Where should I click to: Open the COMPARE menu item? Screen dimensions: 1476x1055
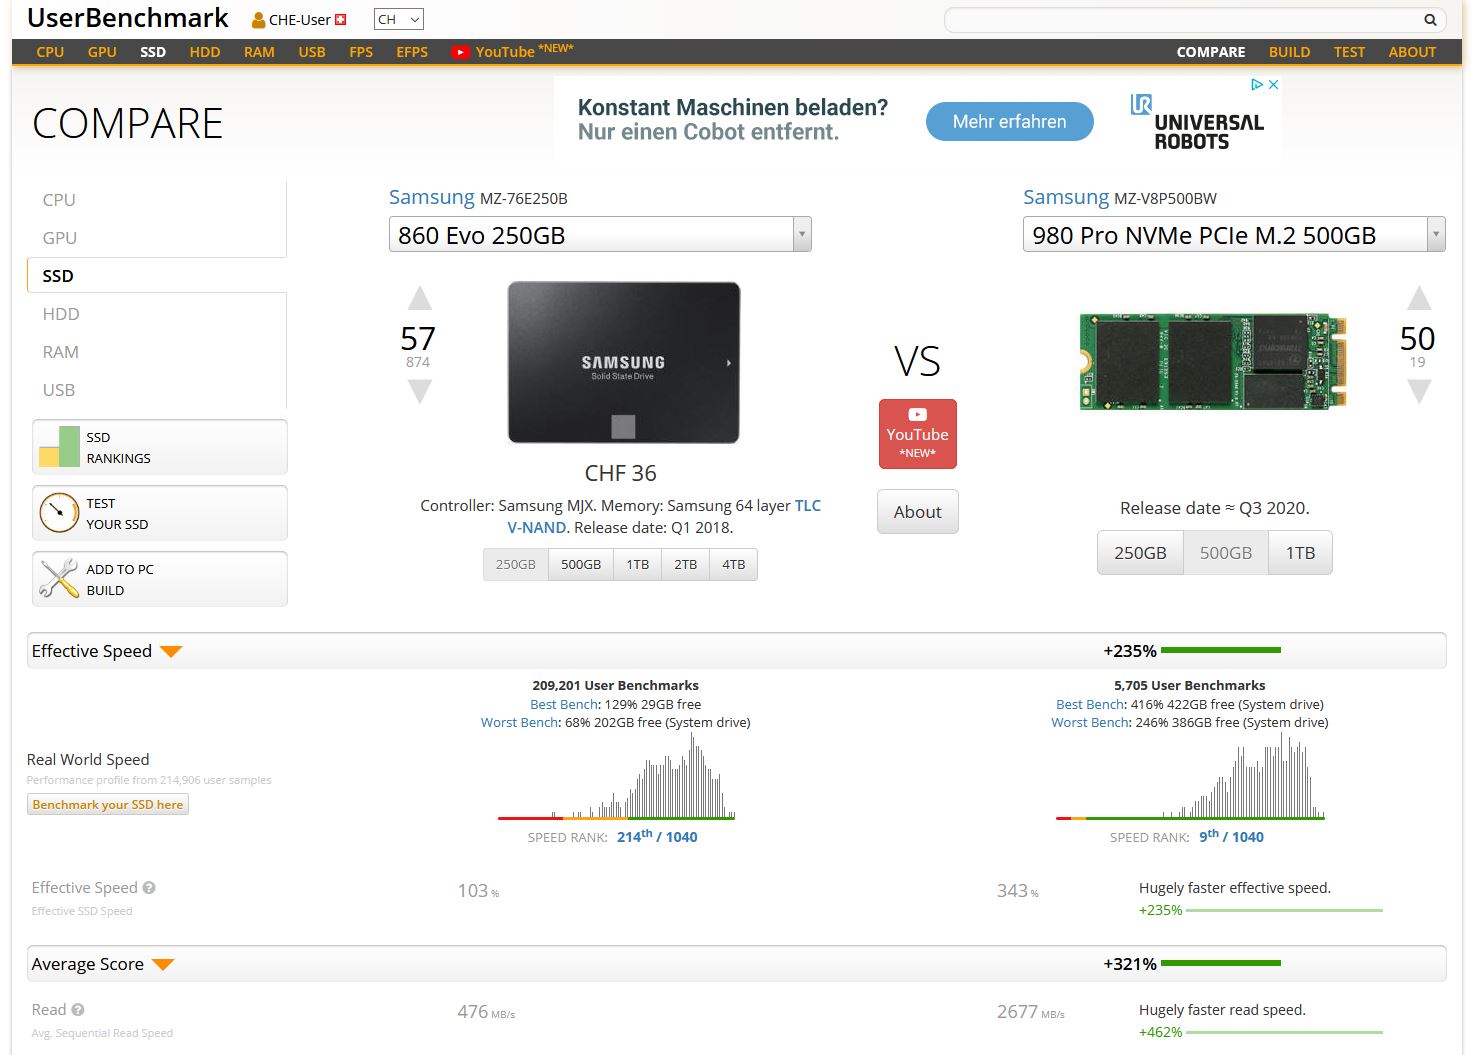[1210, 51]
